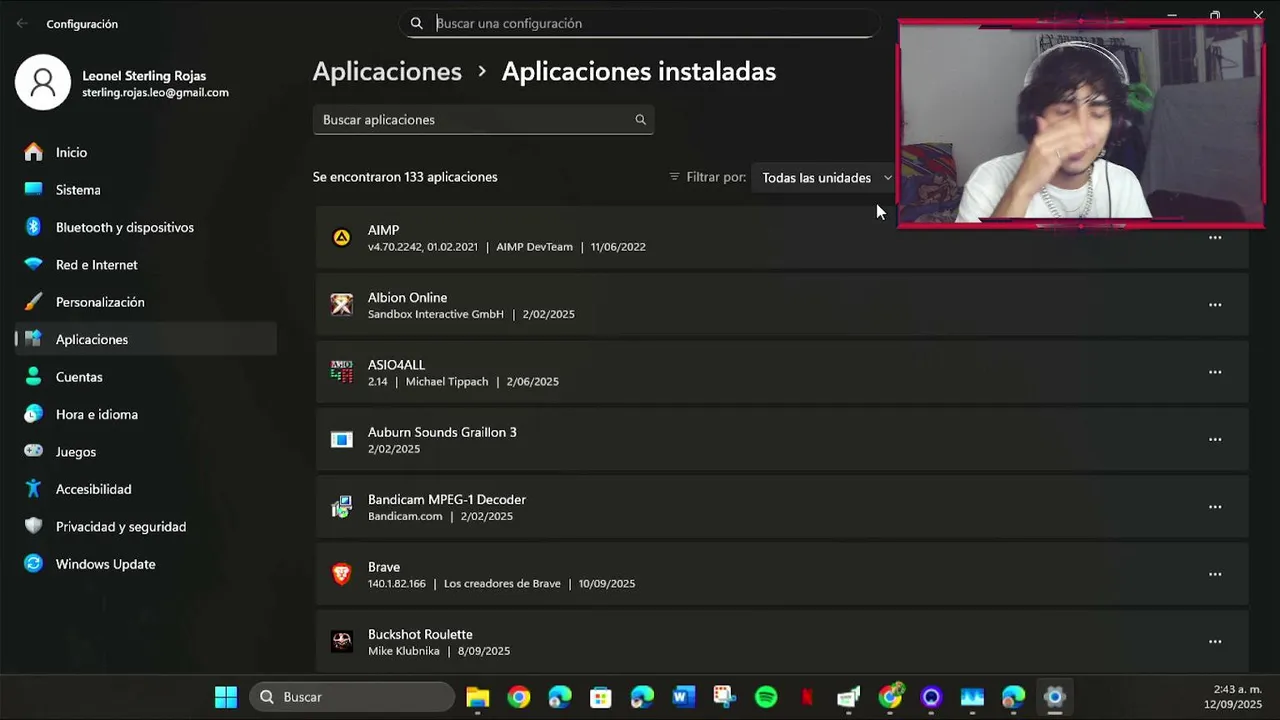The width and height of the screenshot is (1280, 720).
Task: Open the more options for Albion Online
Action: pos(1215,305)
